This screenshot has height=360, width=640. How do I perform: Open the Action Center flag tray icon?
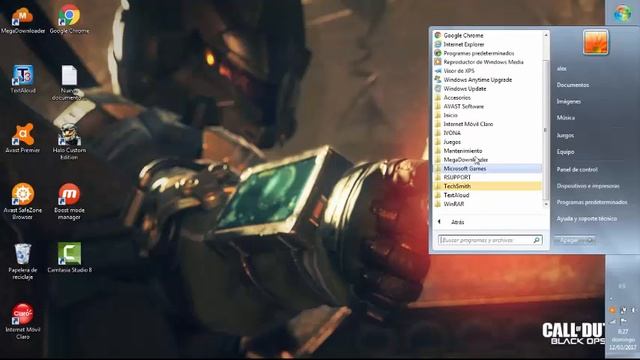(624, 322)
